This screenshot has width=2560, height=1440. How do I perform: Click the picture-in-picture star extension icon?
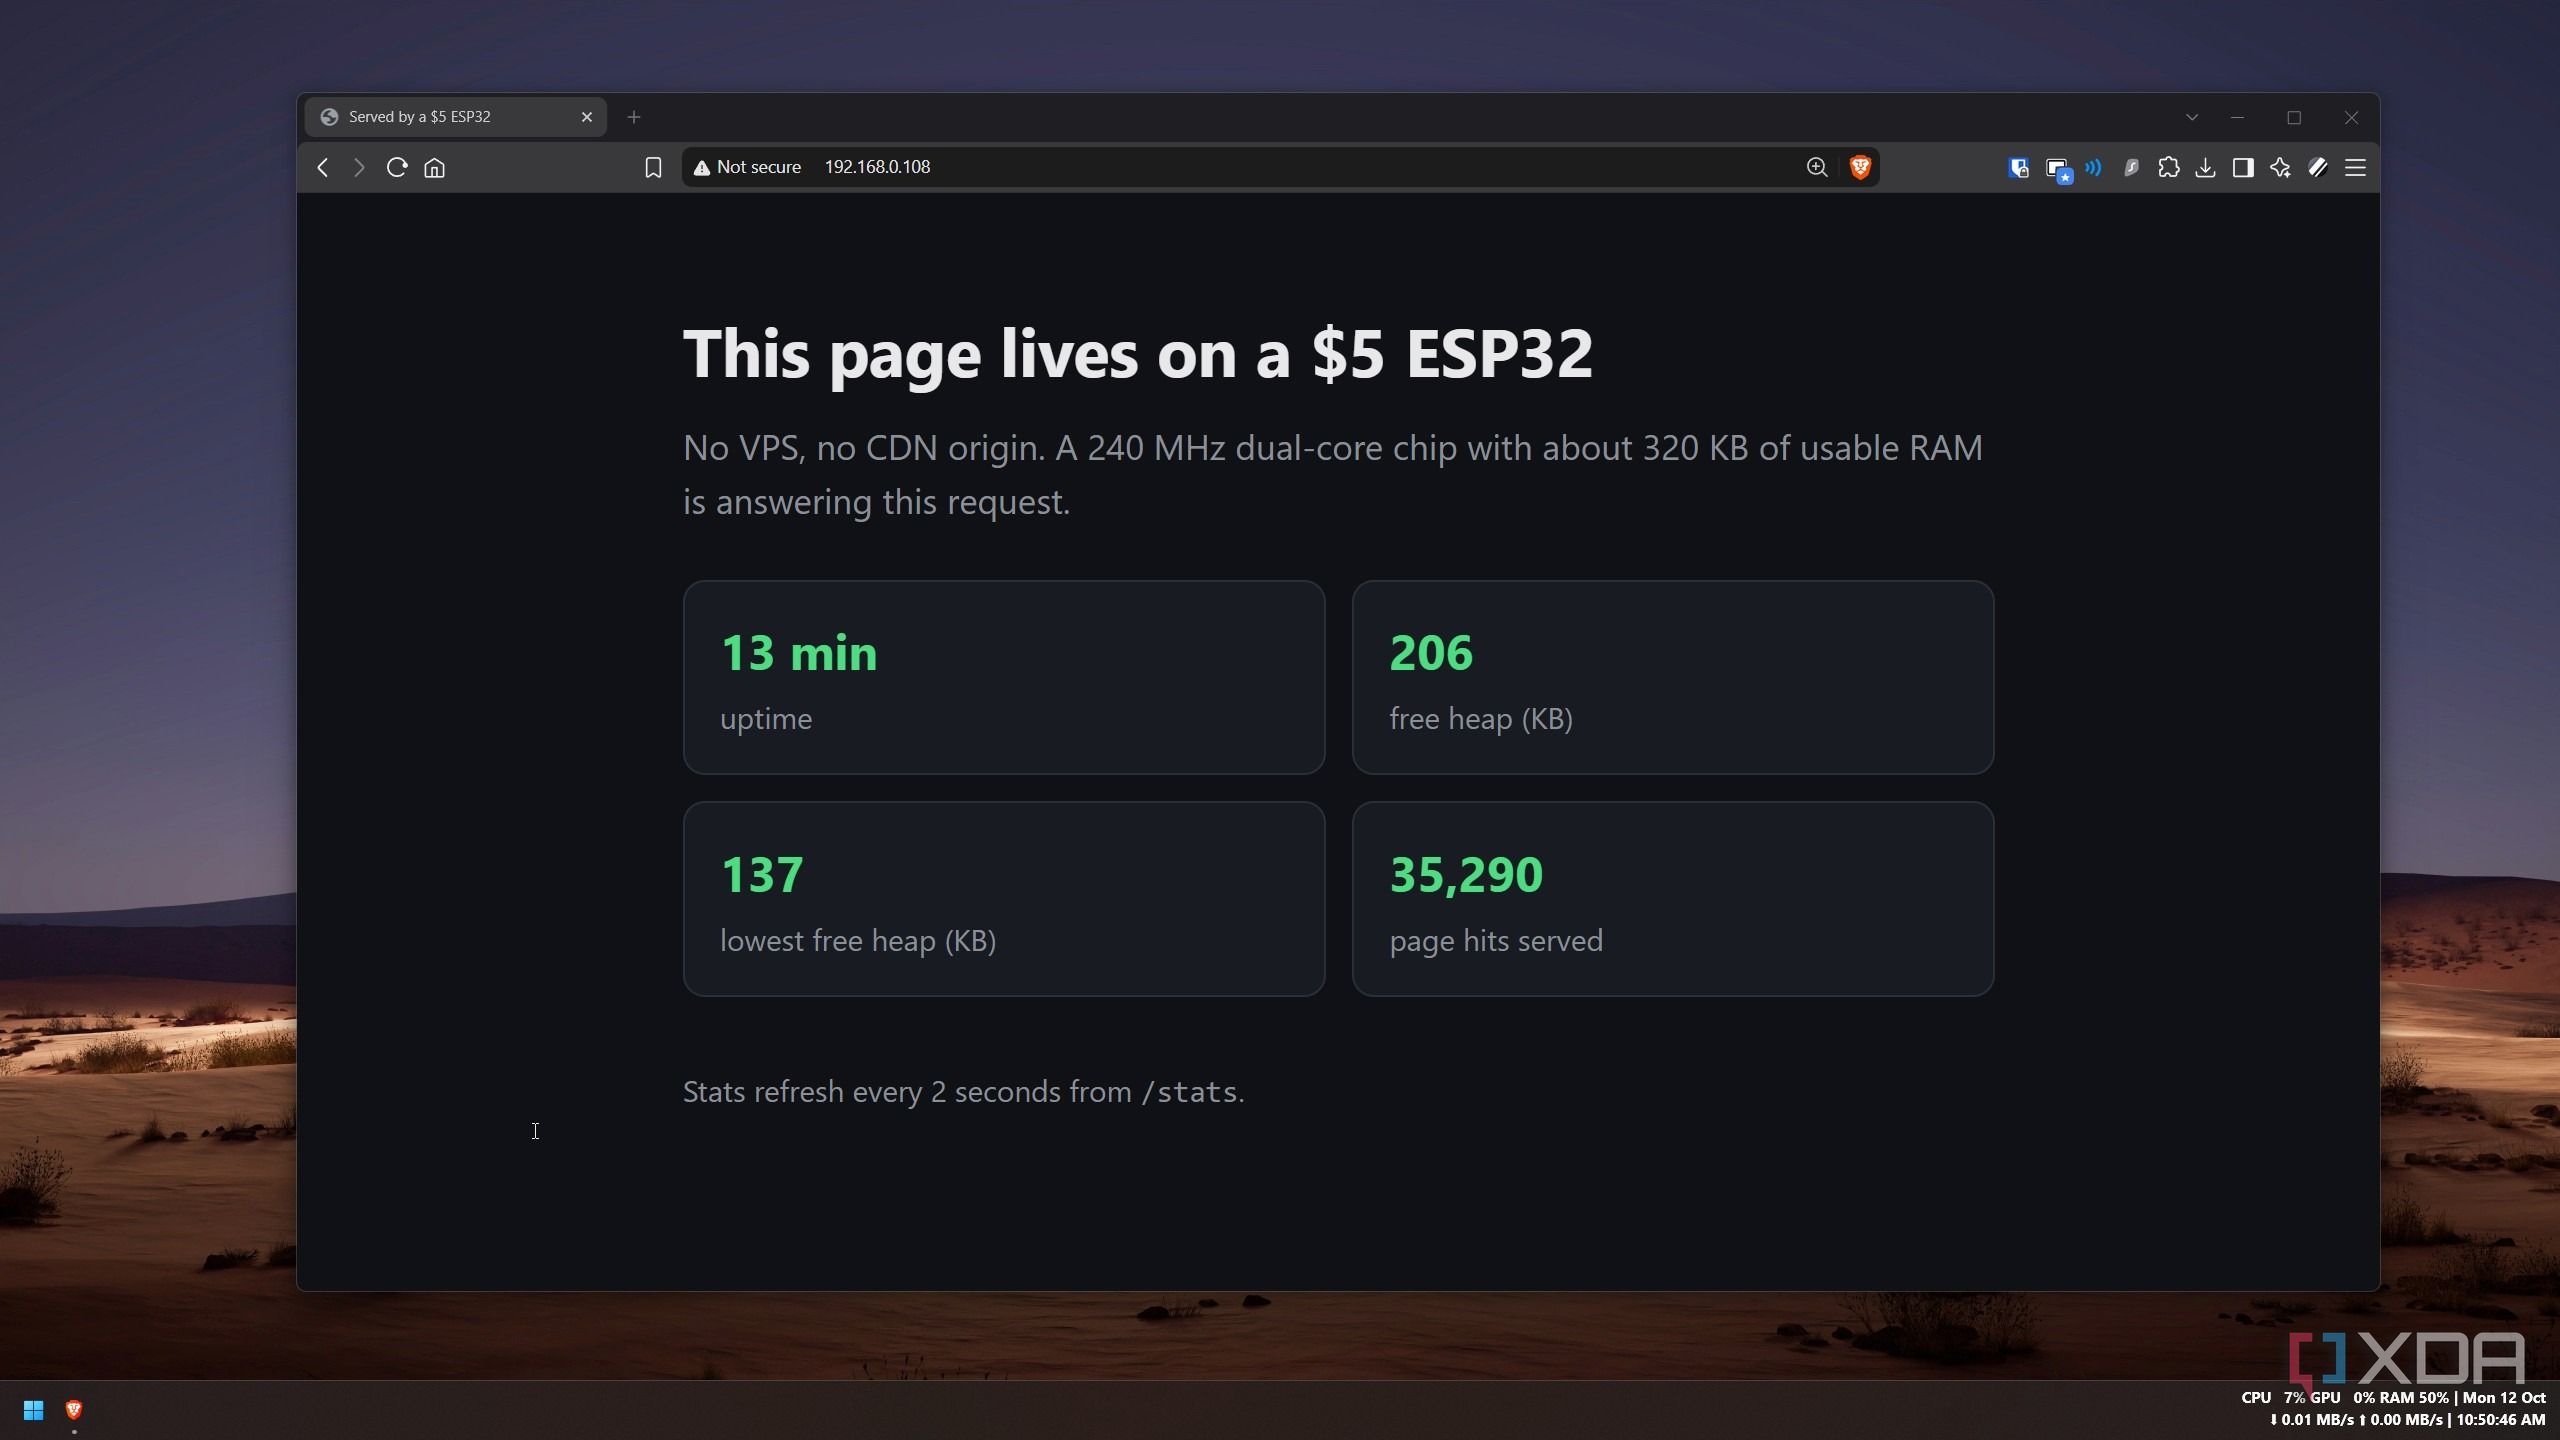[2058, 169]
